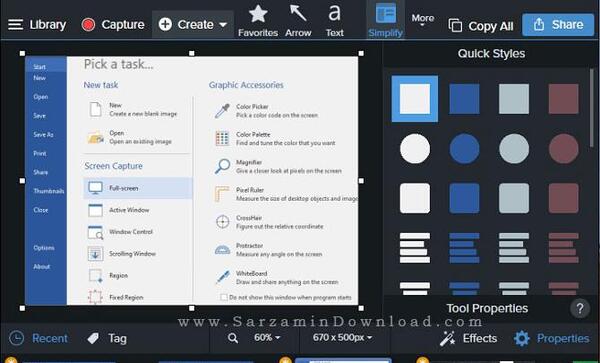Select the Favorites star tool
Image resolution: width=600 pixels, height=363 pixels.
tap(258, 21)
